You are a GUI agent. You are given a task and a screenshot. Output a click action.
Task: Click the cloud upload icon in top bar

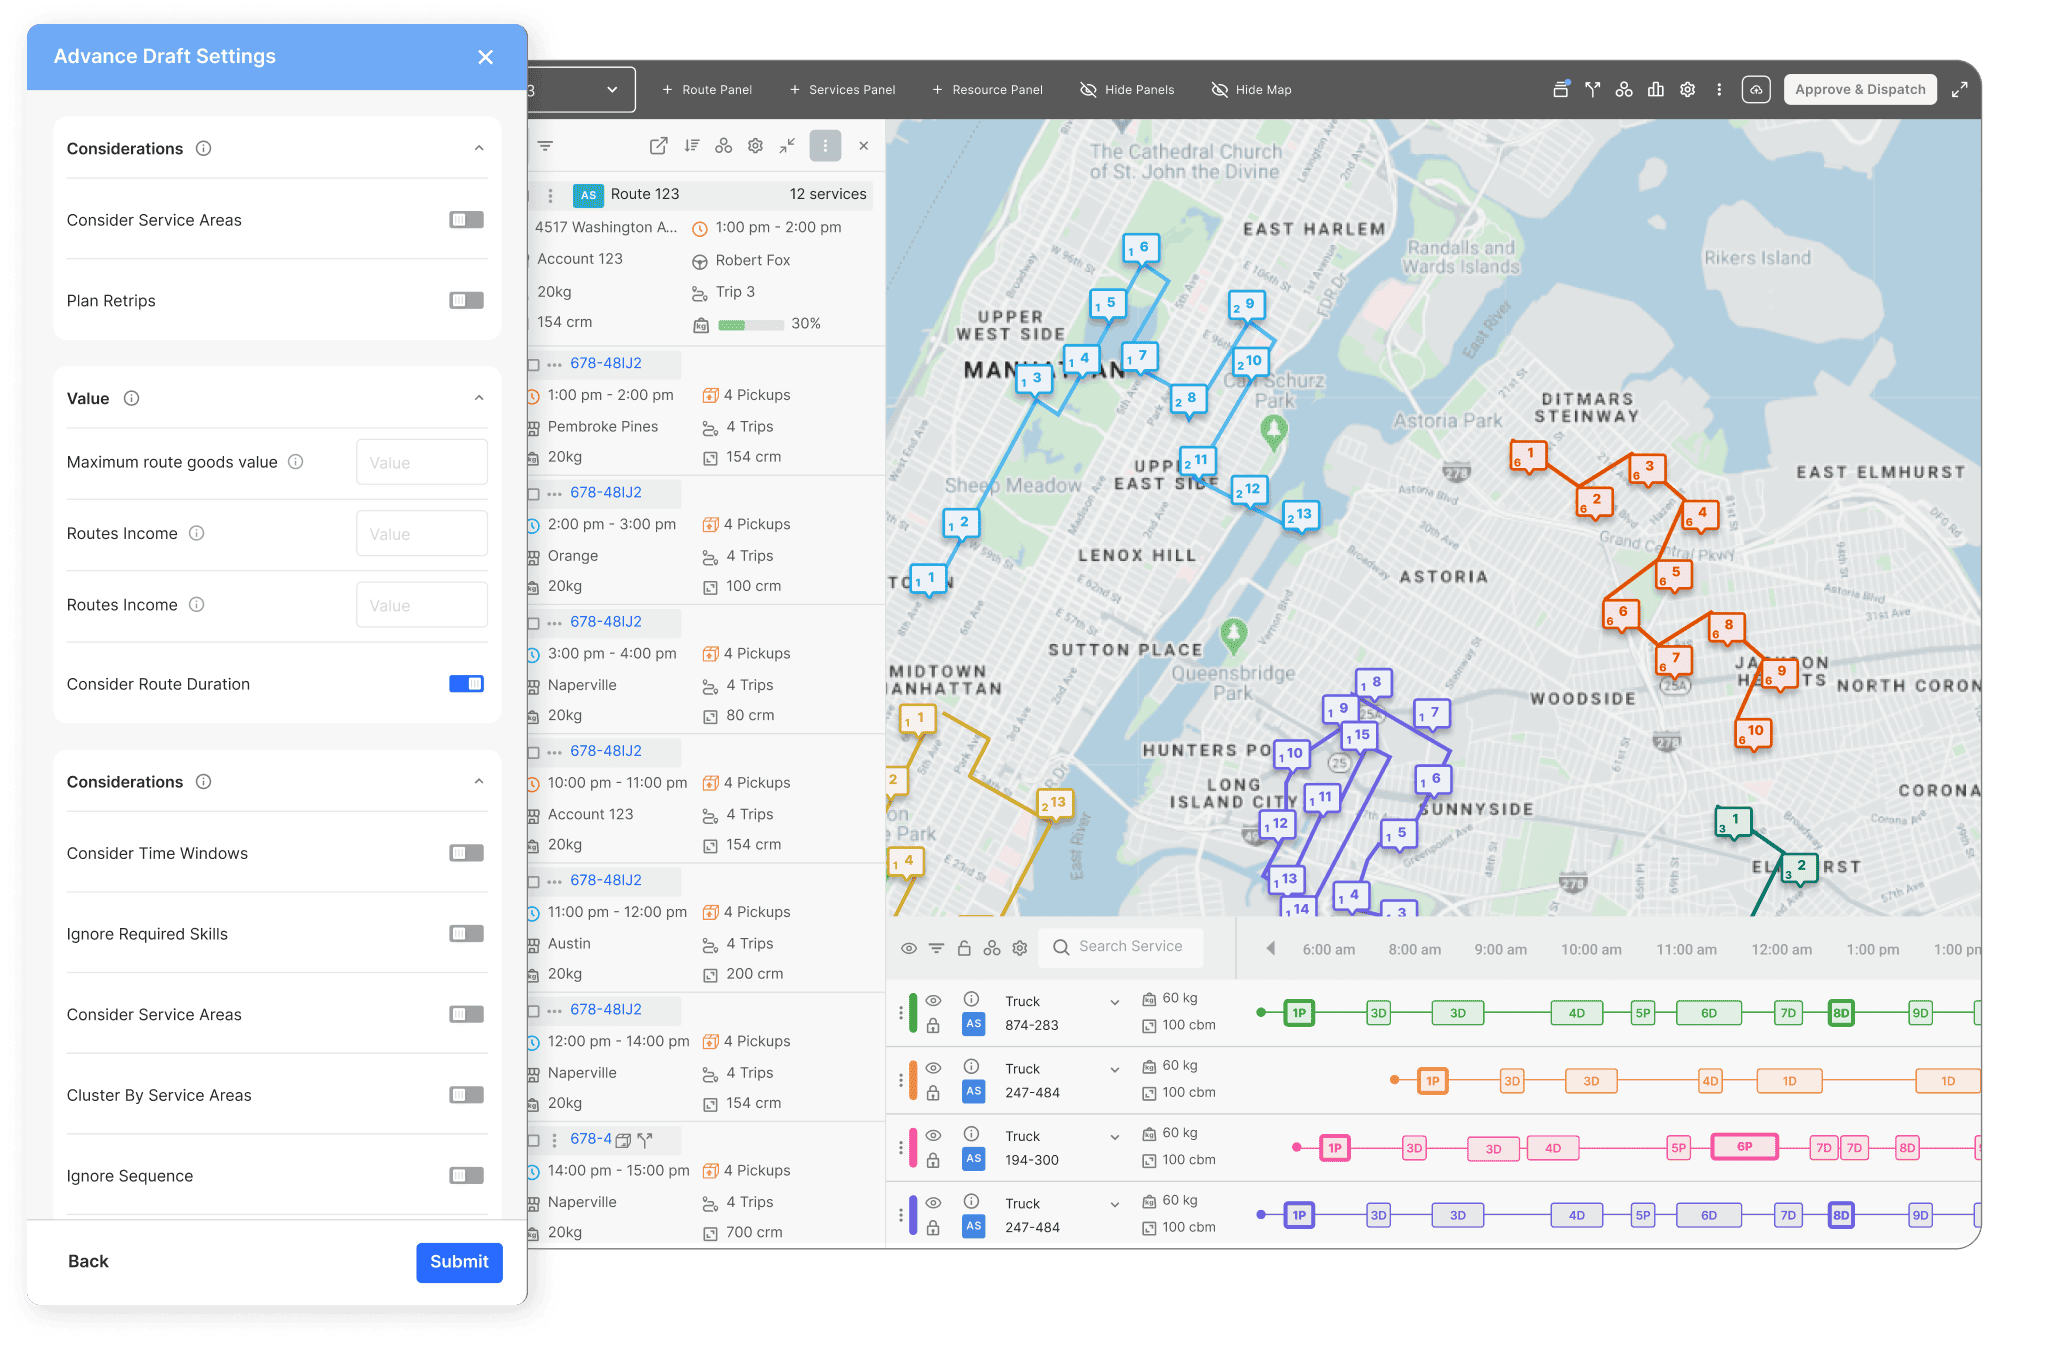(1756, 90)
